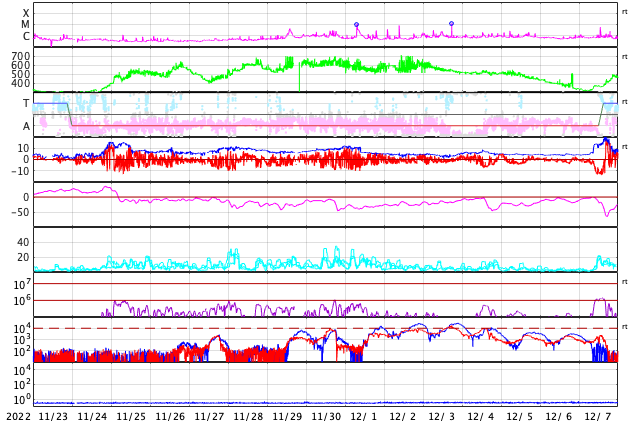Image resolution: width=634 pixels, height=424 pixels.
Task: Click the blue flare marker near 12/3
Action: [x=451, y=23]
